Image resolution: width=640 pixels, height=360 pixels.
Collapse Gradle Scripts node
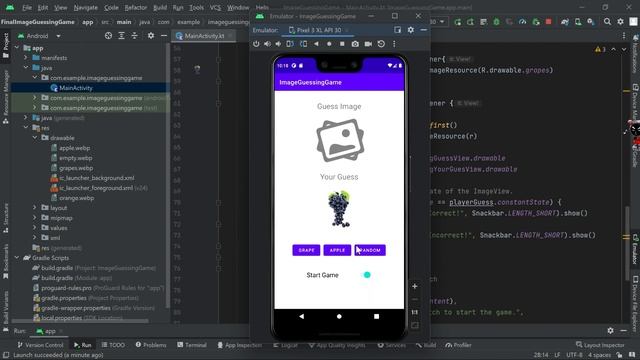click(17, 258)
